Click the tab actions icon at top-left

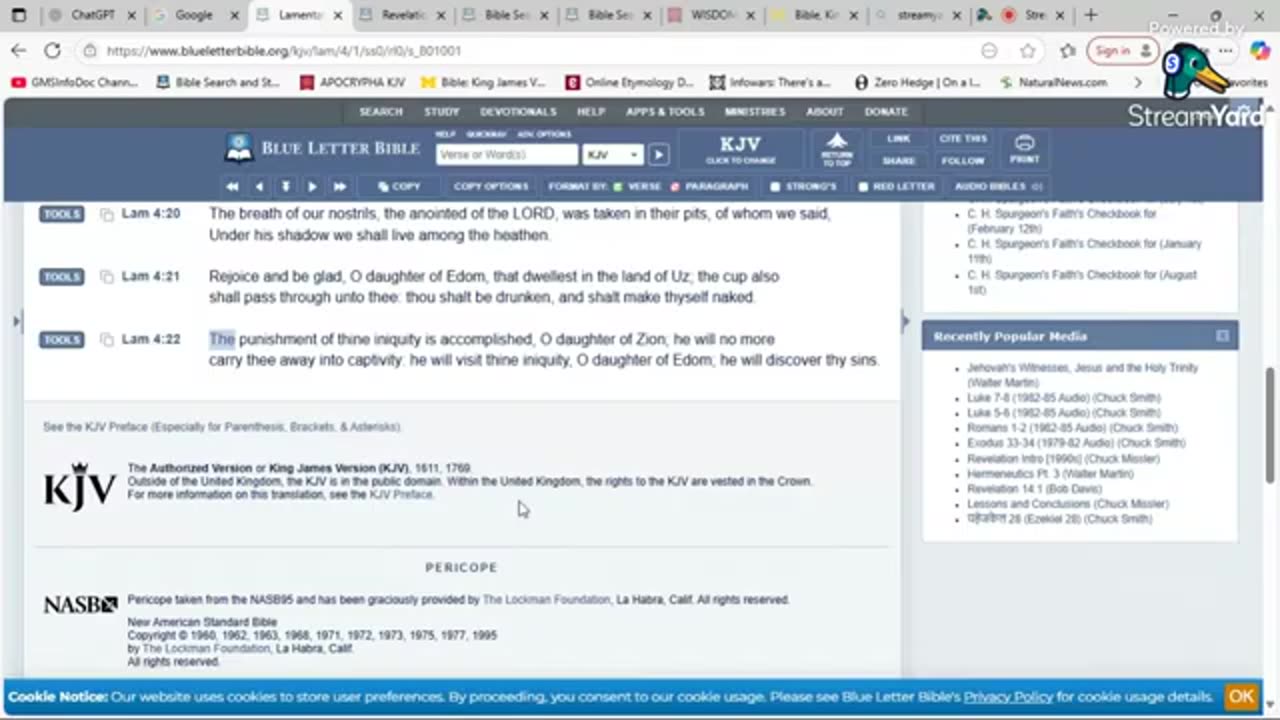(19, 15)
